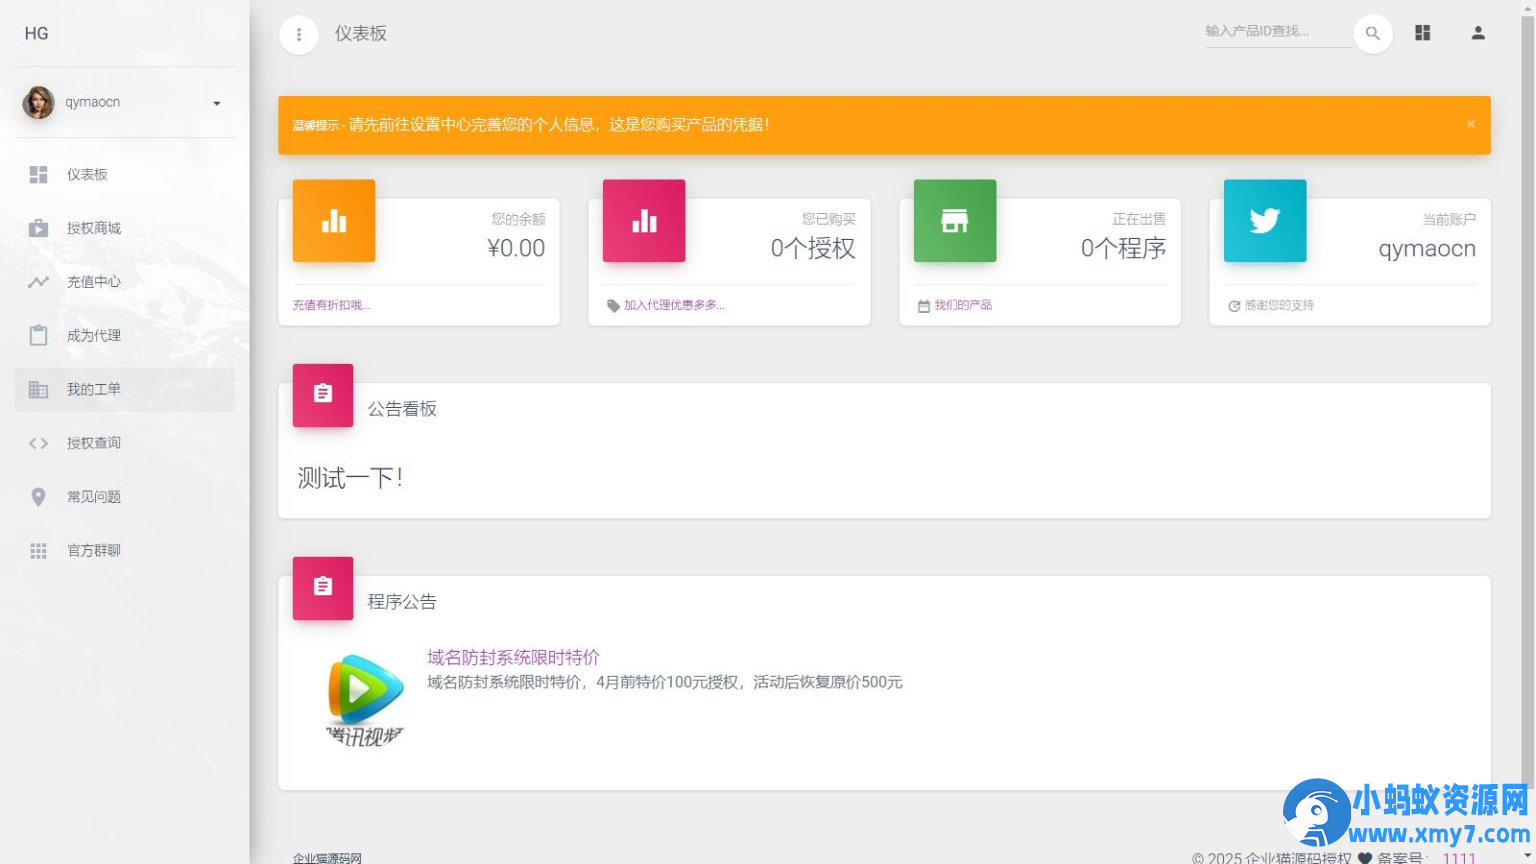The width and height of the screenshot is (1536, 864).
Task: Click the green store icon
Action: coord(955,221)
